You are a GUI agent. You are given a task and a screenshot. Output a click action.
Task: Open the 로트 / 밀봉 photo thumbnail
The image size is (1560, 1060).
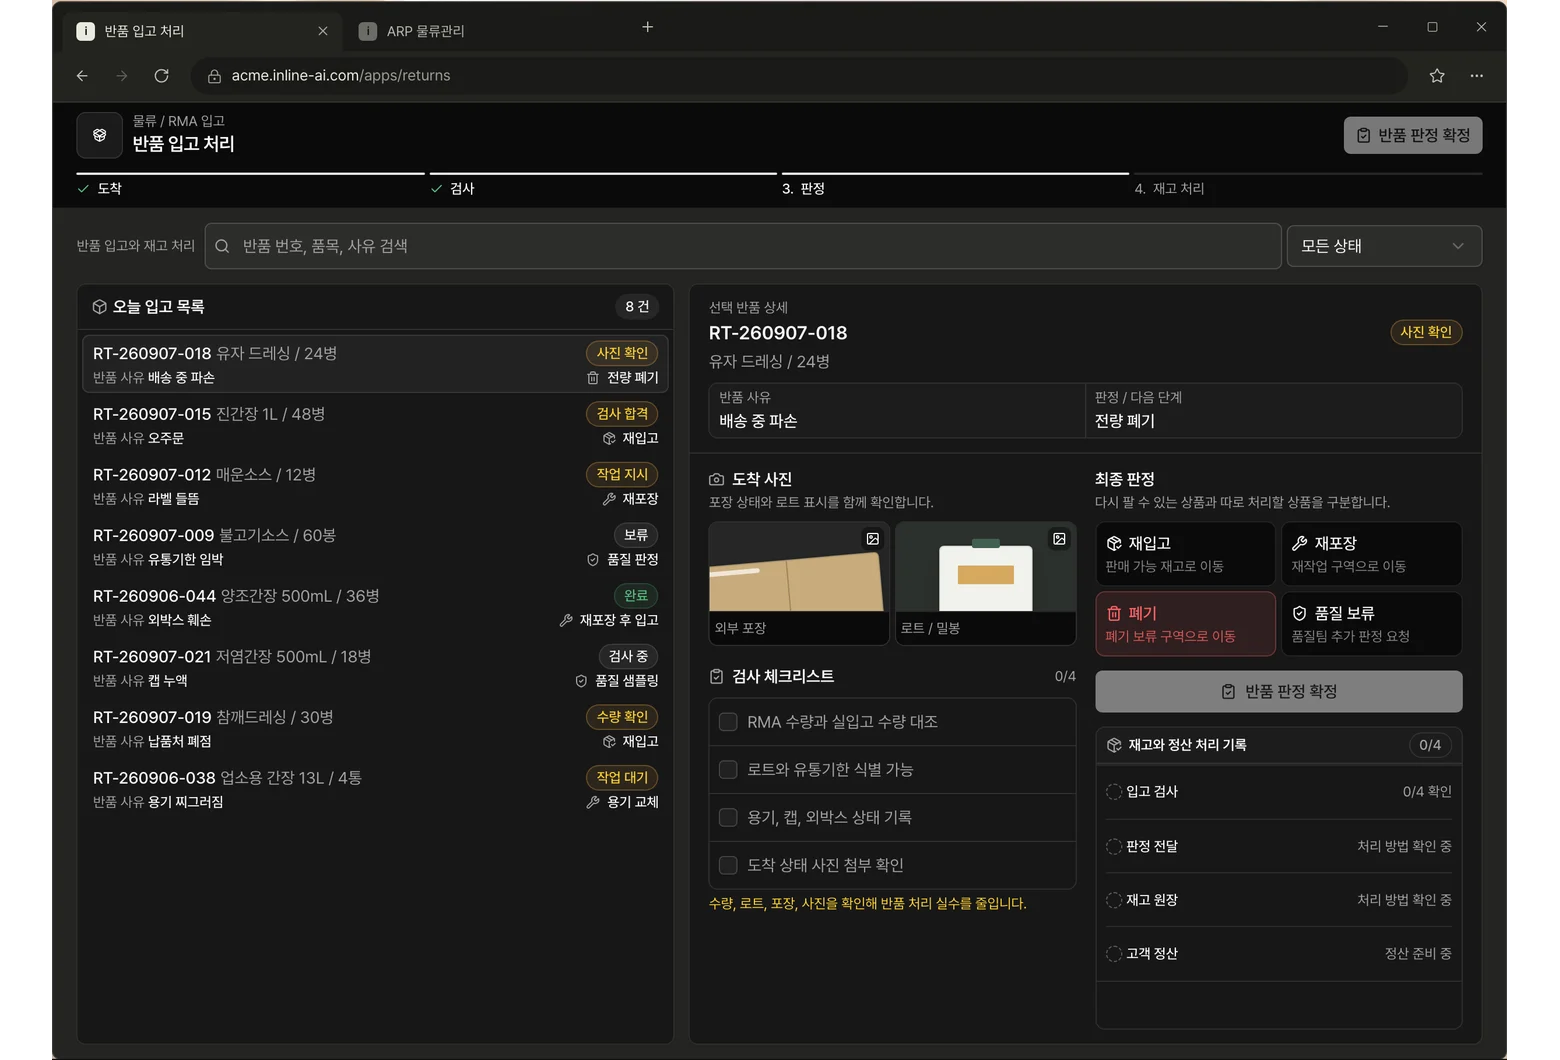[986, 583]
